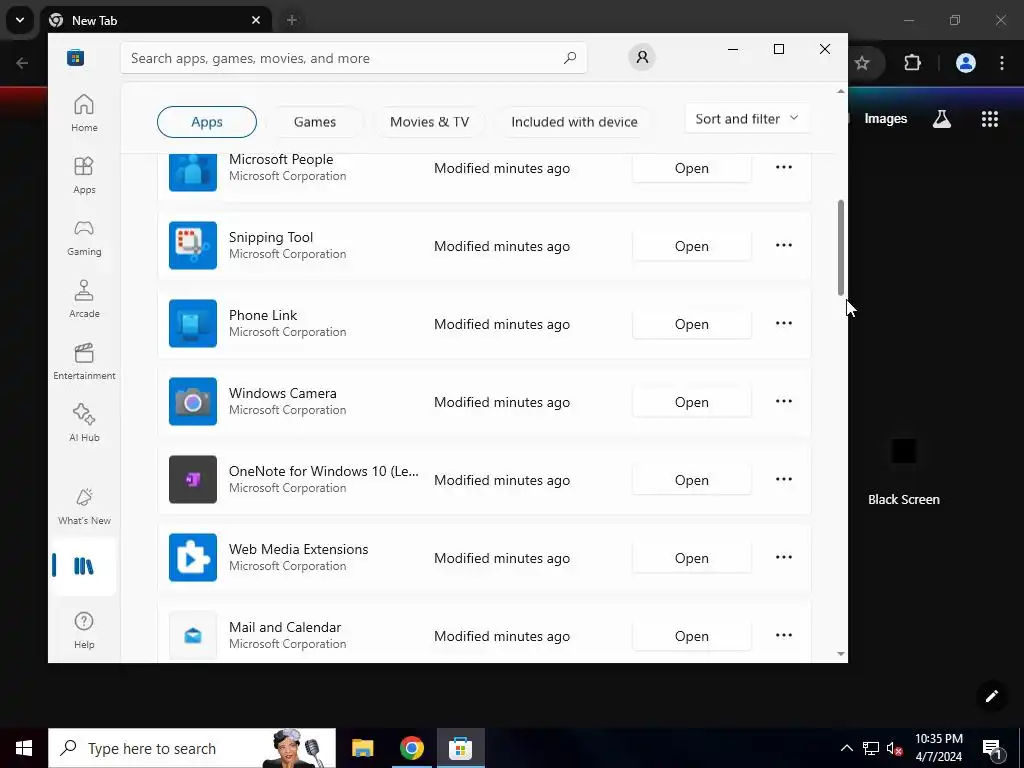1024x768 pixels.
Task: Open a new Chrome tab with plus
Action: pyautogui.click(x=292, y=20)
